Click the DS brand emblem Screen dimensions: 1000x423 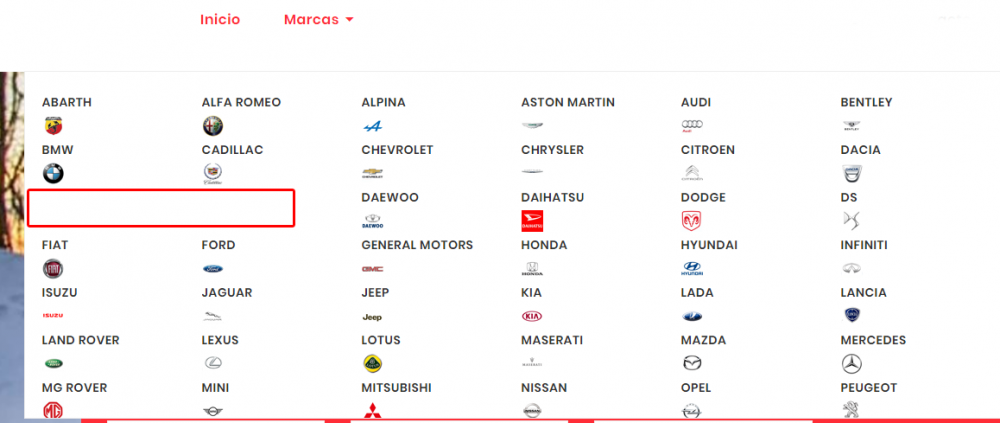[851, 221]
